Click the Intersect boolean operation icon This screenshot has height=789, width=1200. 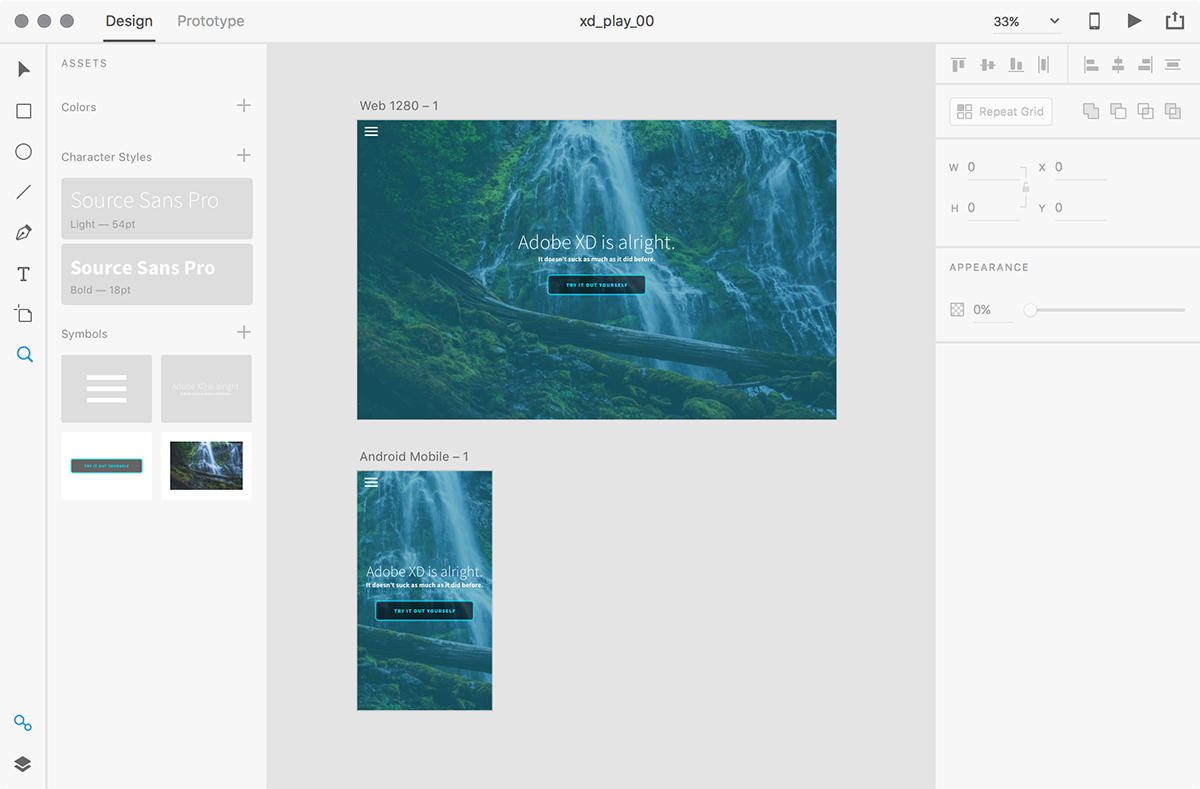click(1146, 111)
